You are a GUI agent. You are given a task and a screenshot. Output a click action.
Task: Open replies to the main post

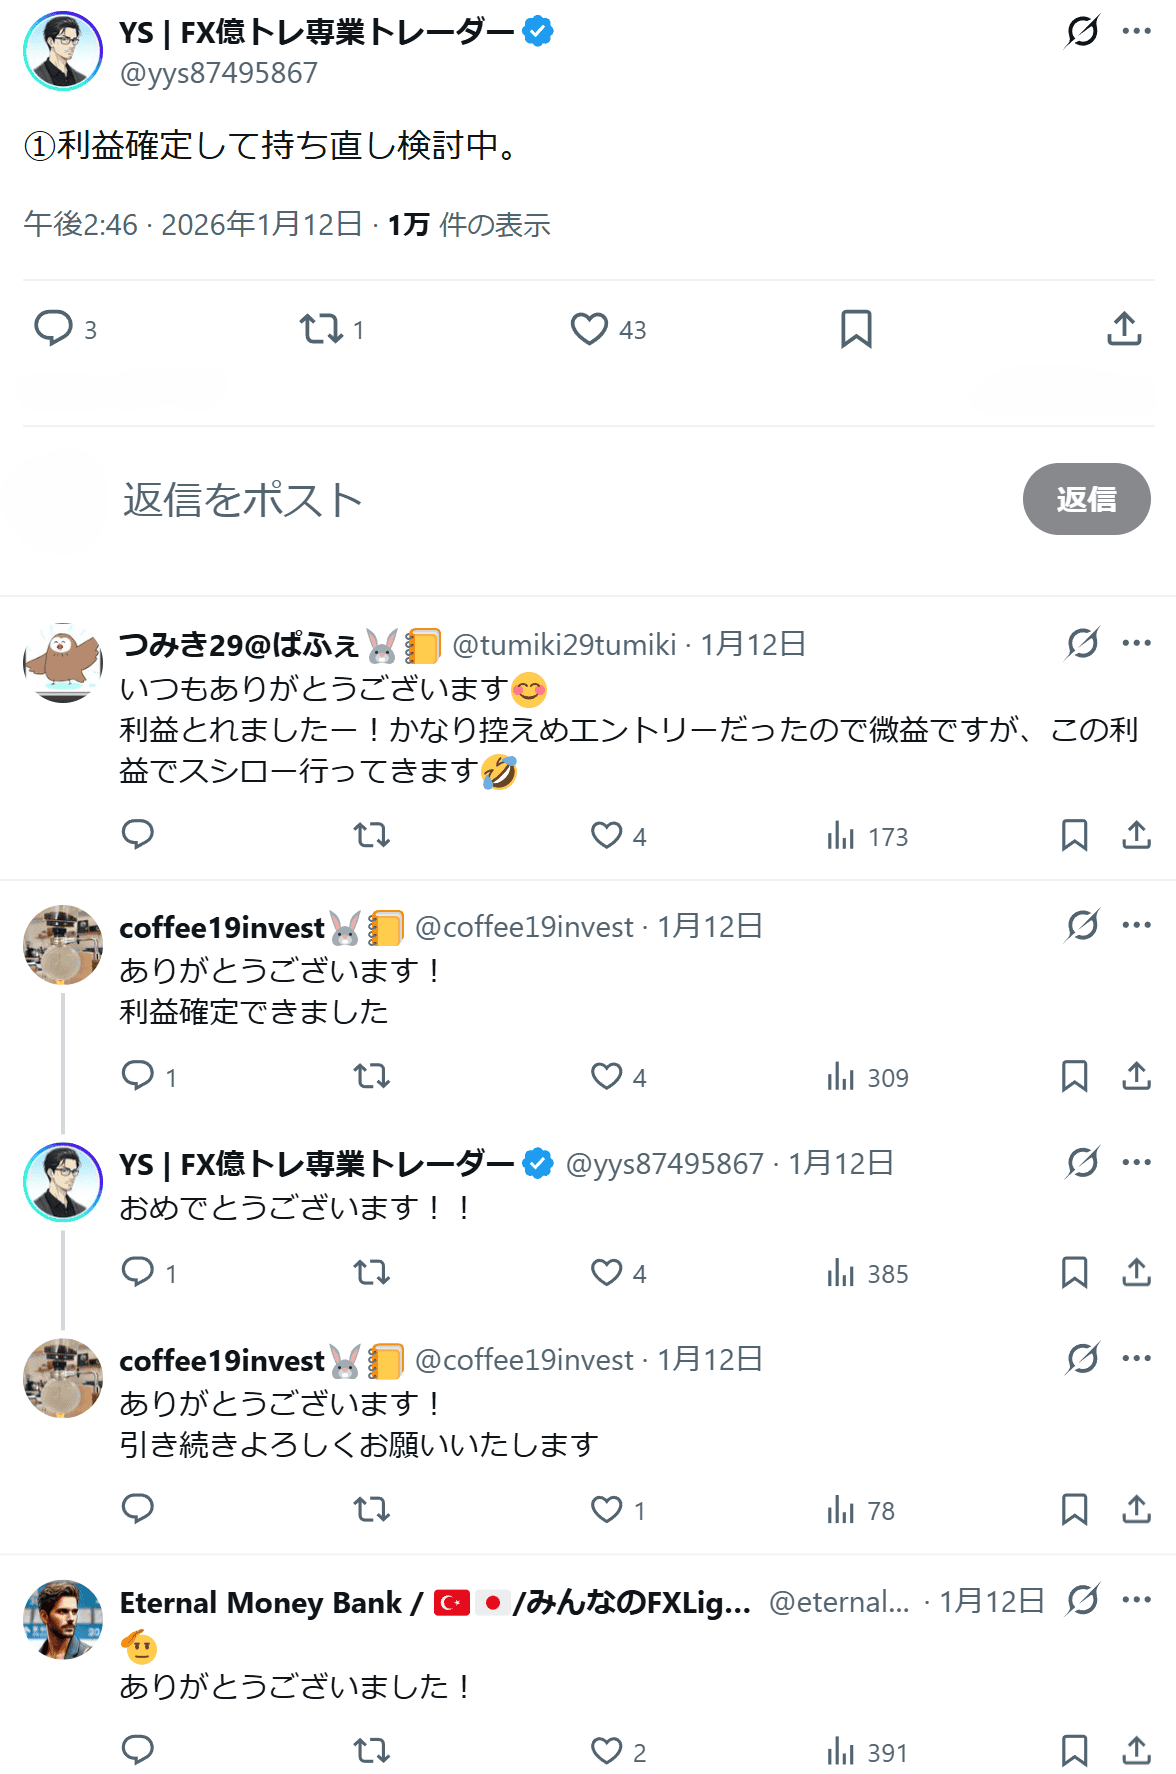click(x=54, y=329)
